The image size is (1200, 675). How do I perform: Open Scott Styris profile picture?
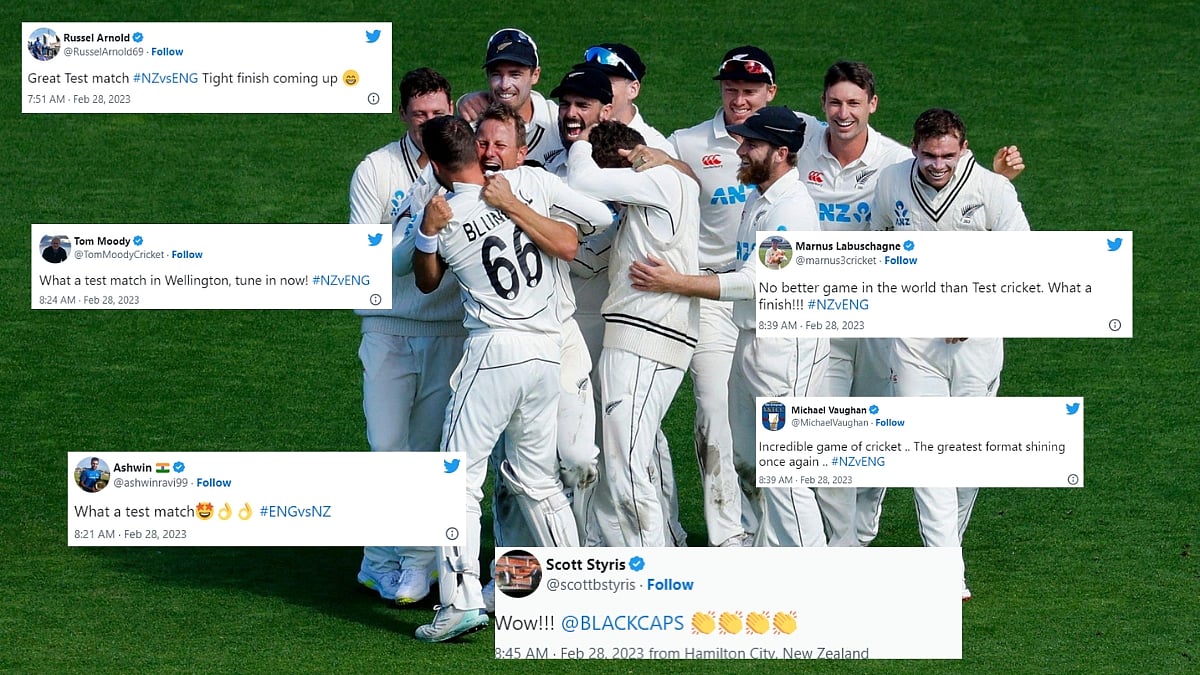(x=518, y=574)
